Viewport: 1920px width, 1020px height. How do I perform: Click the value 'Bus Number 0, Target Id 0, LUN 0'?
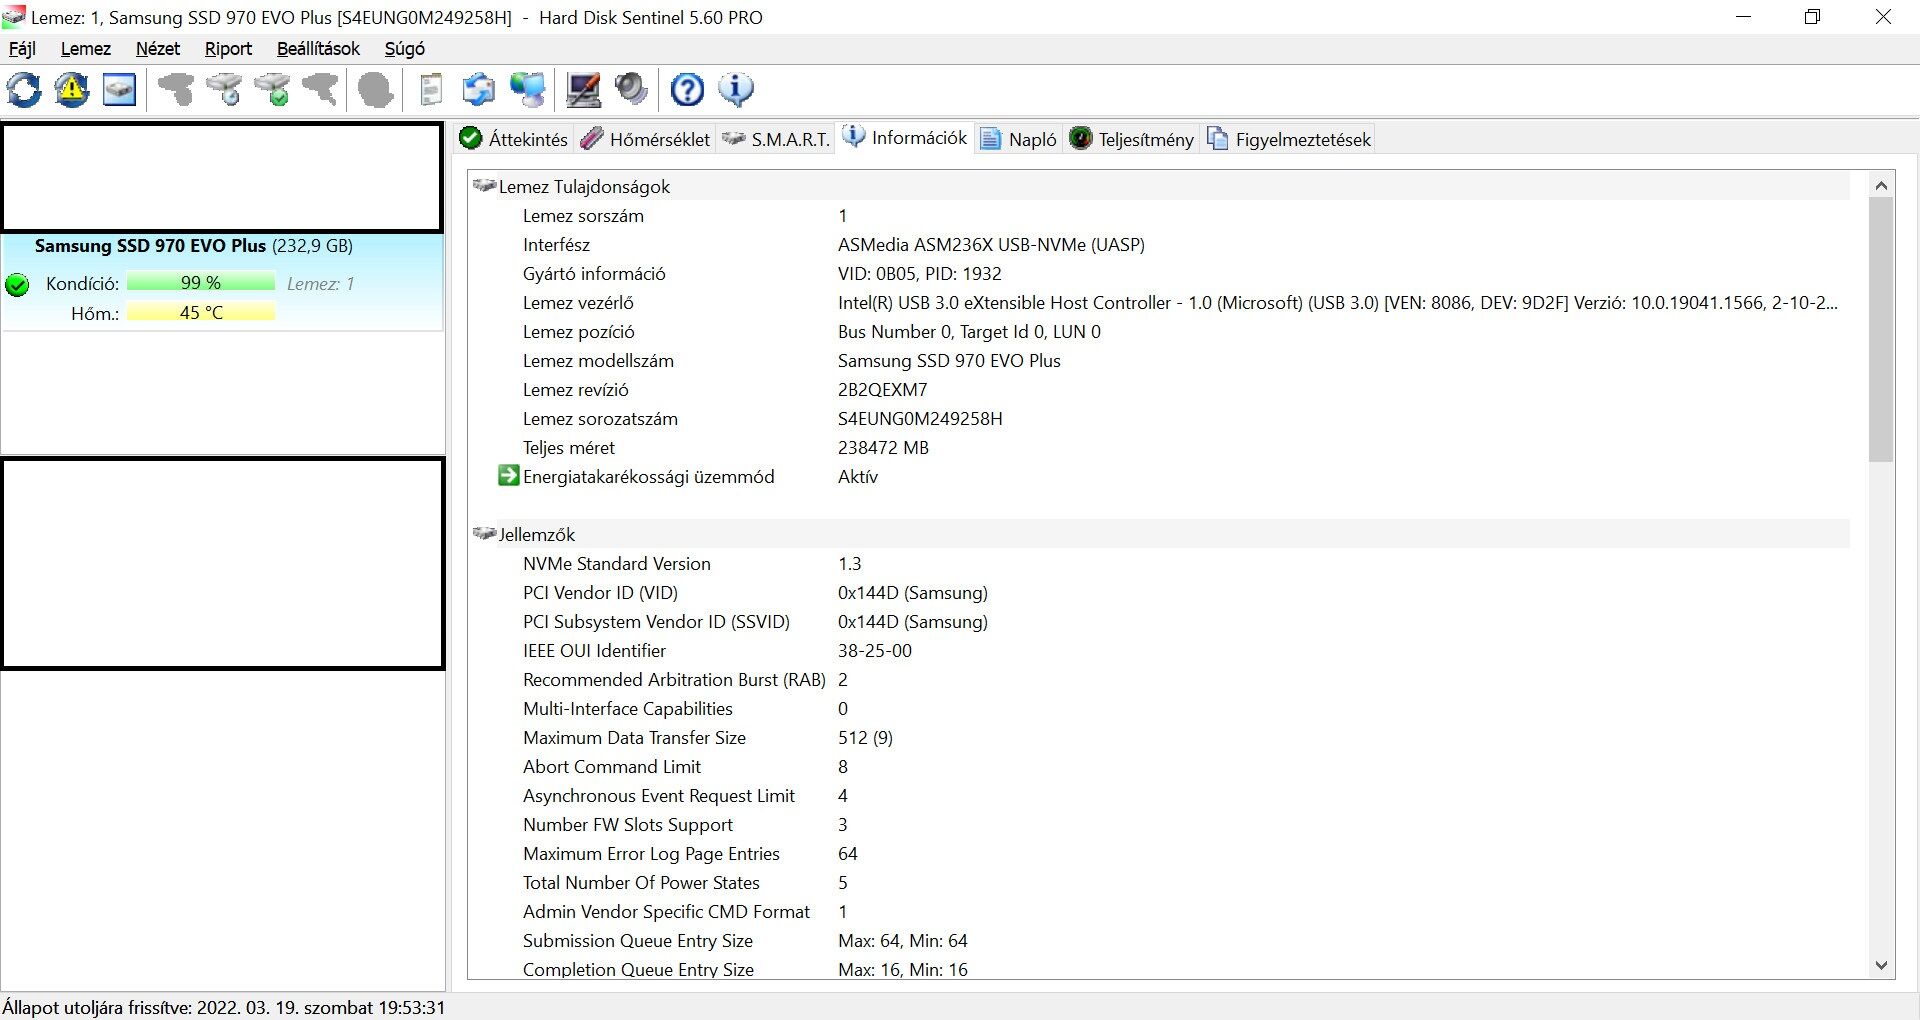(969, 332)
